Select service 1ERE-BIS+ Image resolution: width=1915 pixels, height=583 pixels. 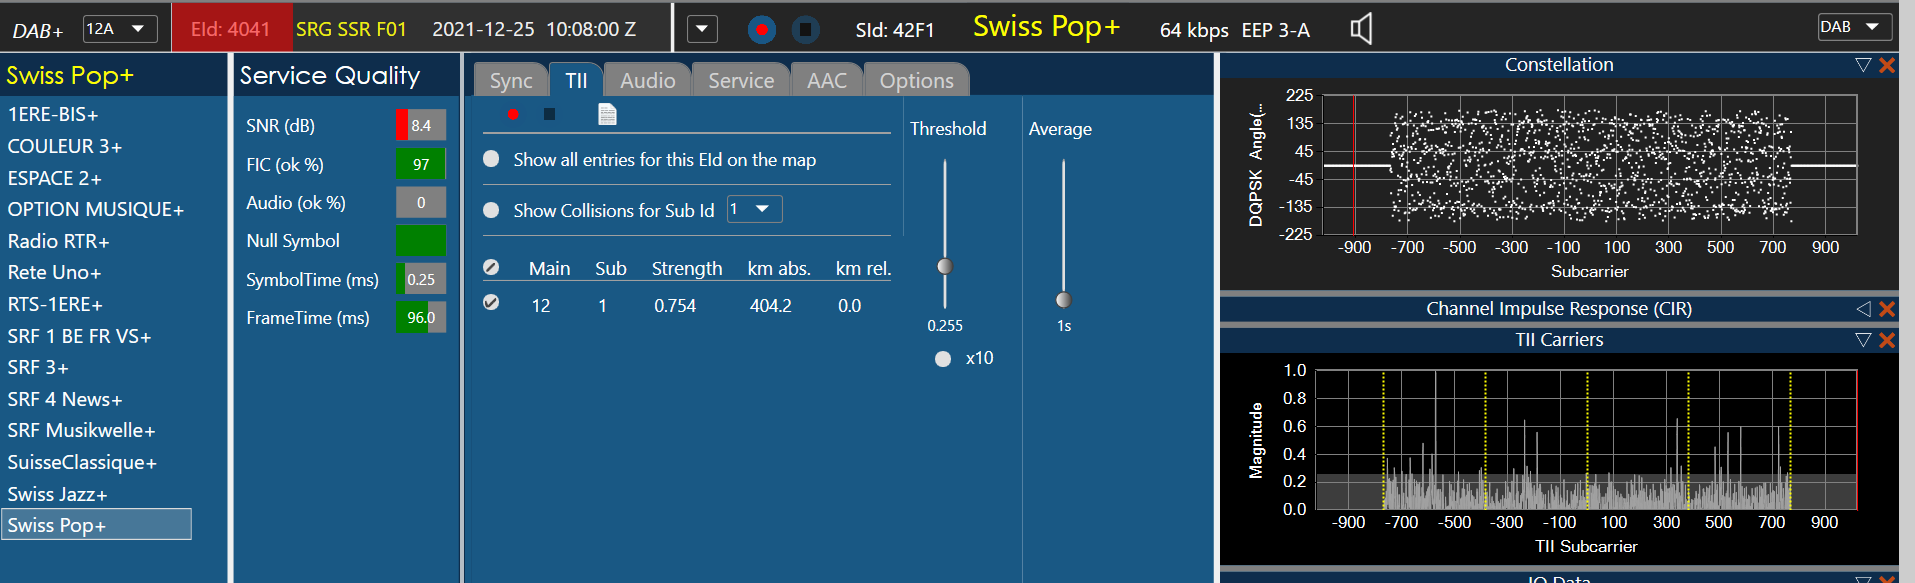click(x=53, y=114)
